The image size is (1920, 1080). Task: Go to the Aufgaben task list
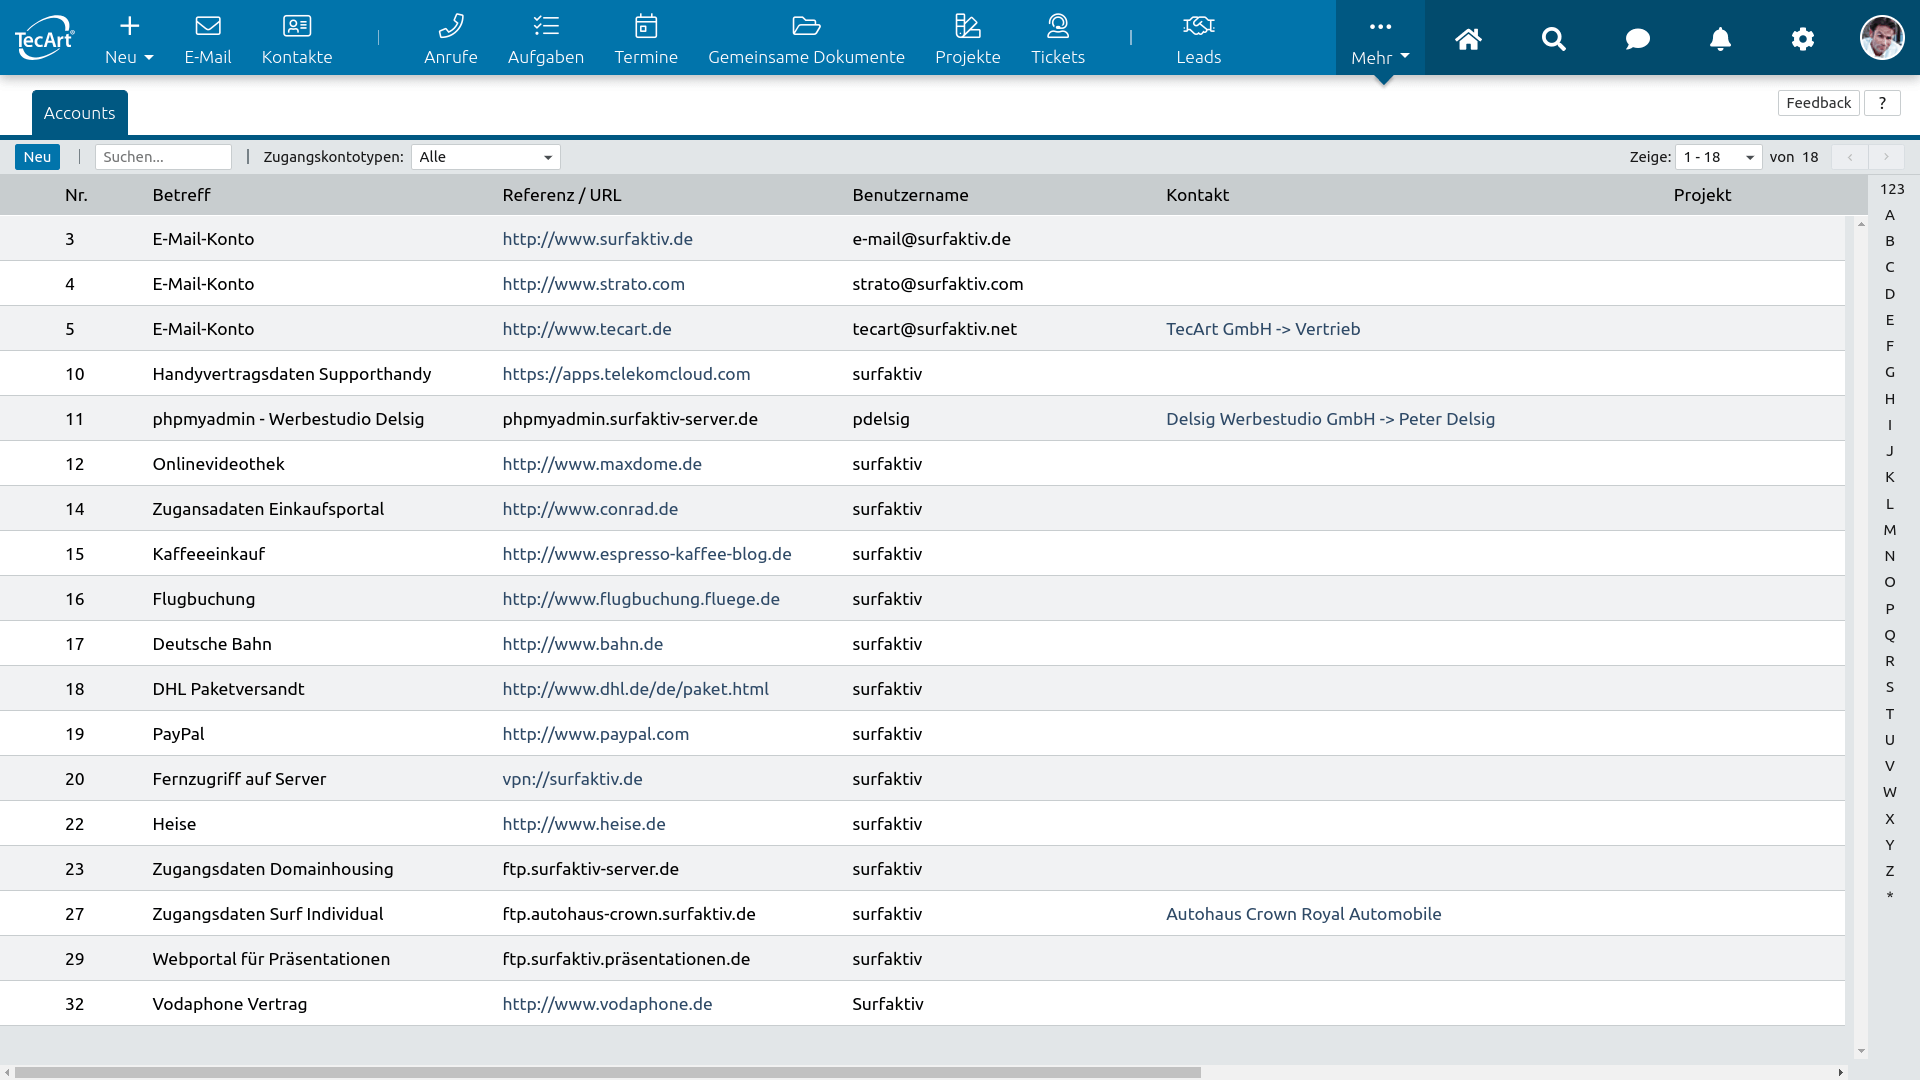[545, 40]
